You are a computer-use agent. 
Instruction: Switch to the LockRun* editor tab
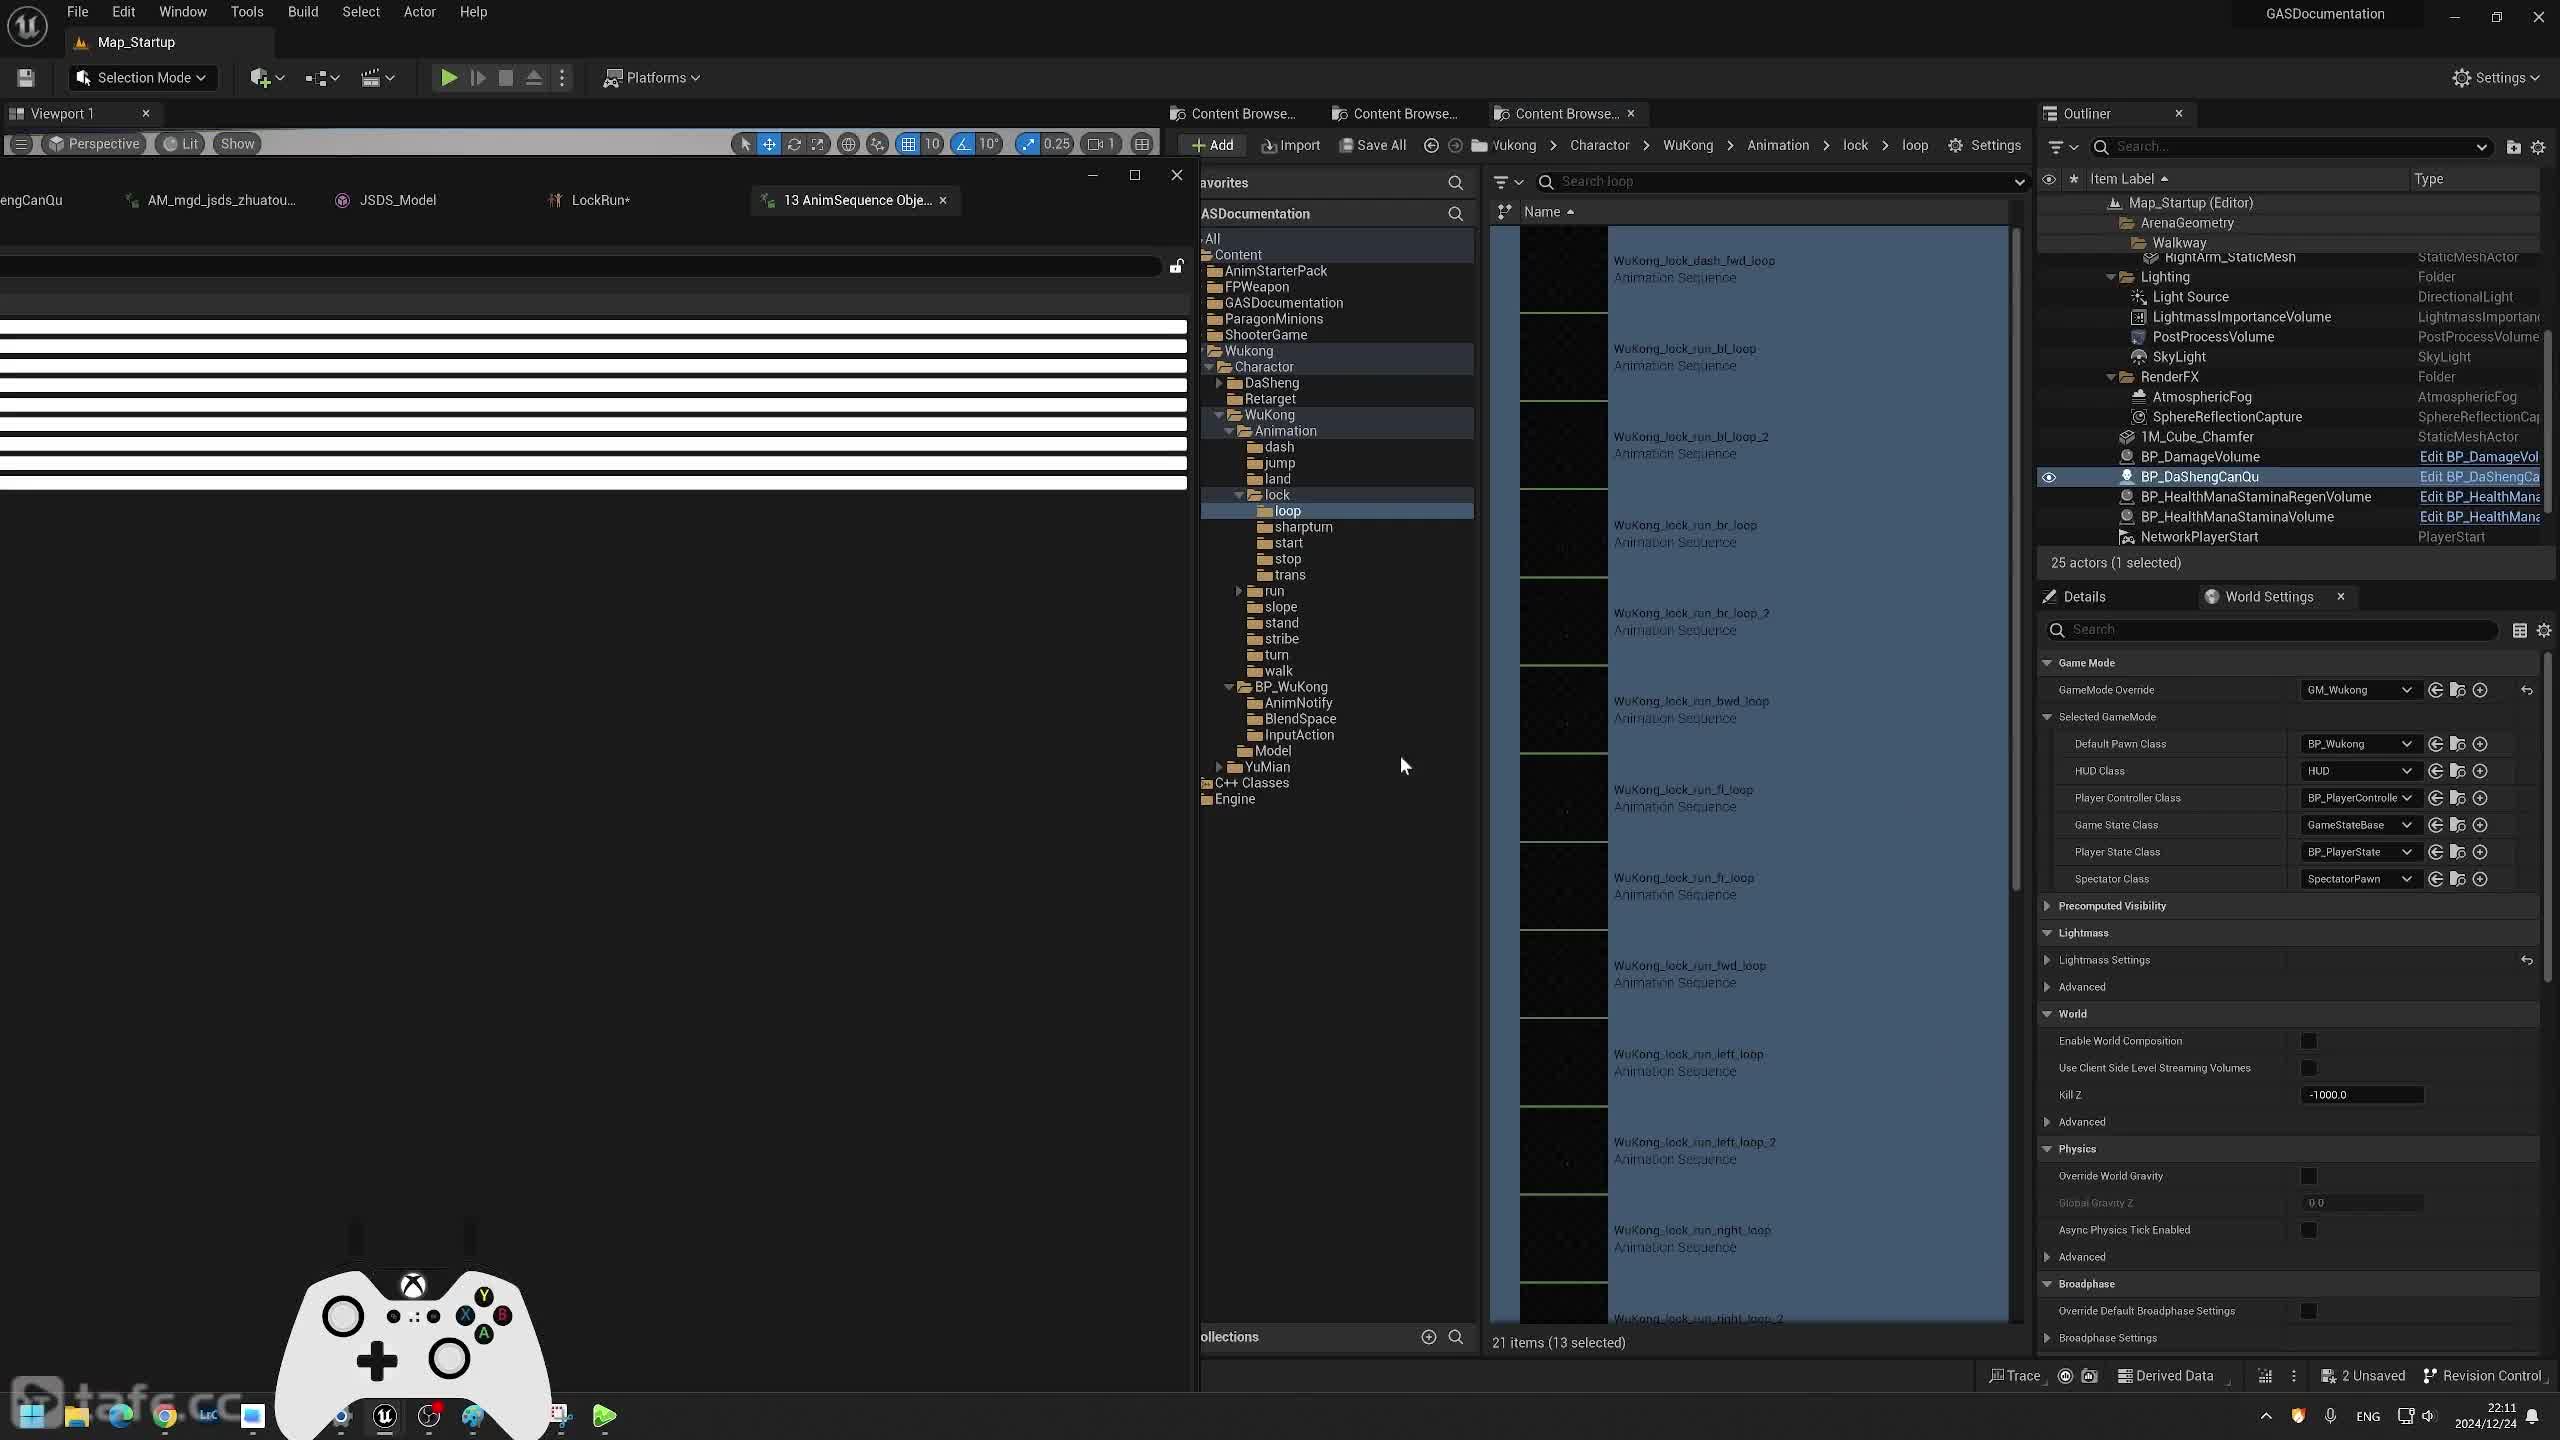(600, 200)
